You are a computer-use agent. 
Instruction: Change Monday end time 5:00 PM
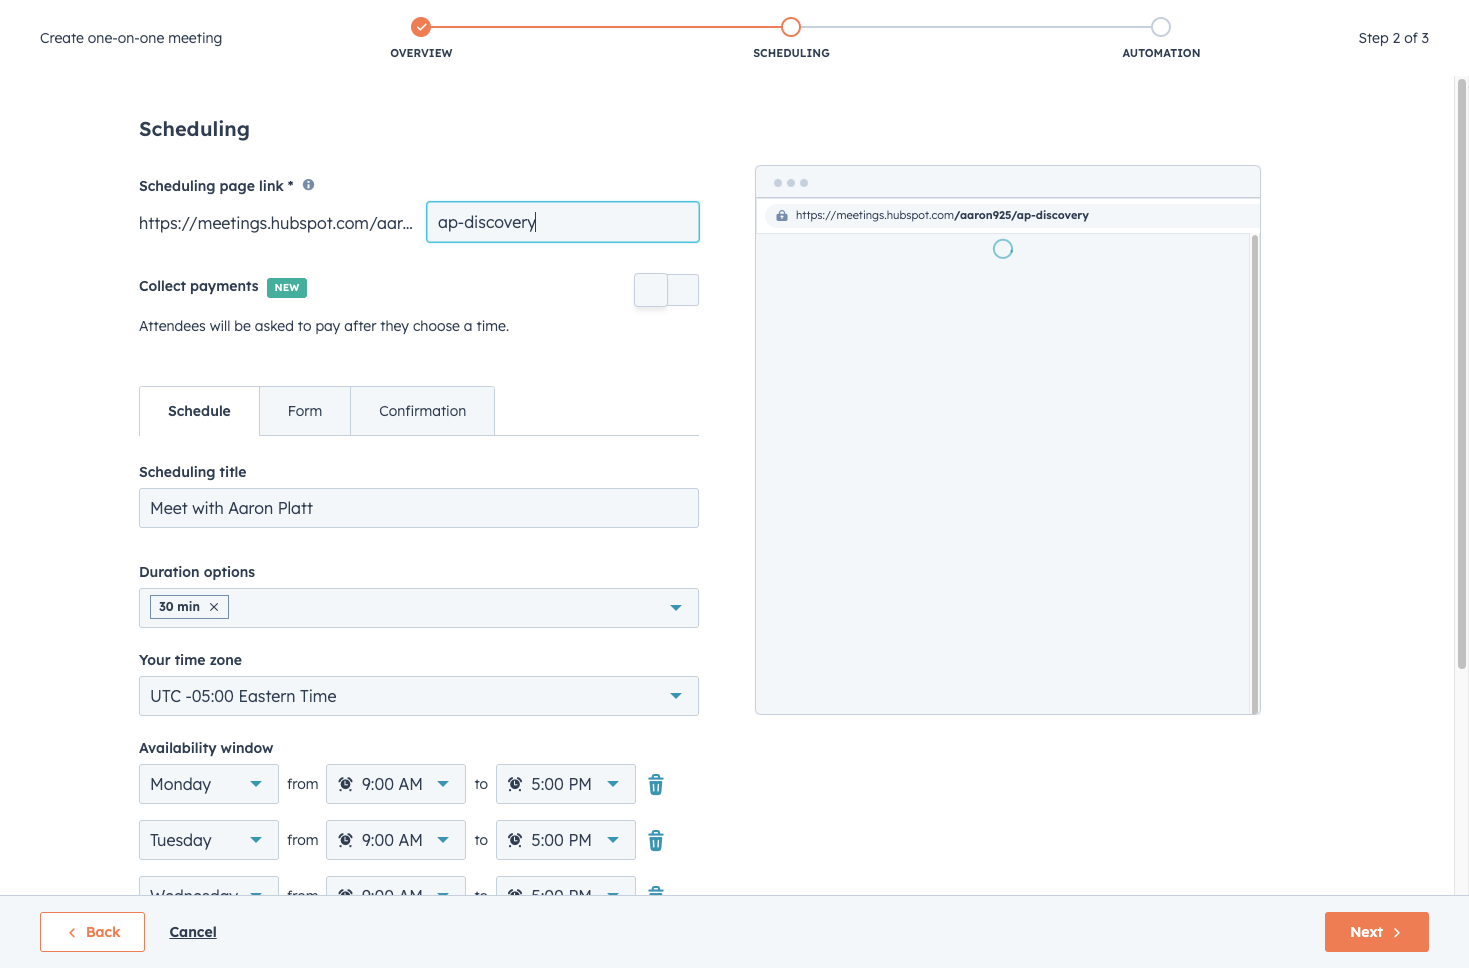(x=566, y=784)
